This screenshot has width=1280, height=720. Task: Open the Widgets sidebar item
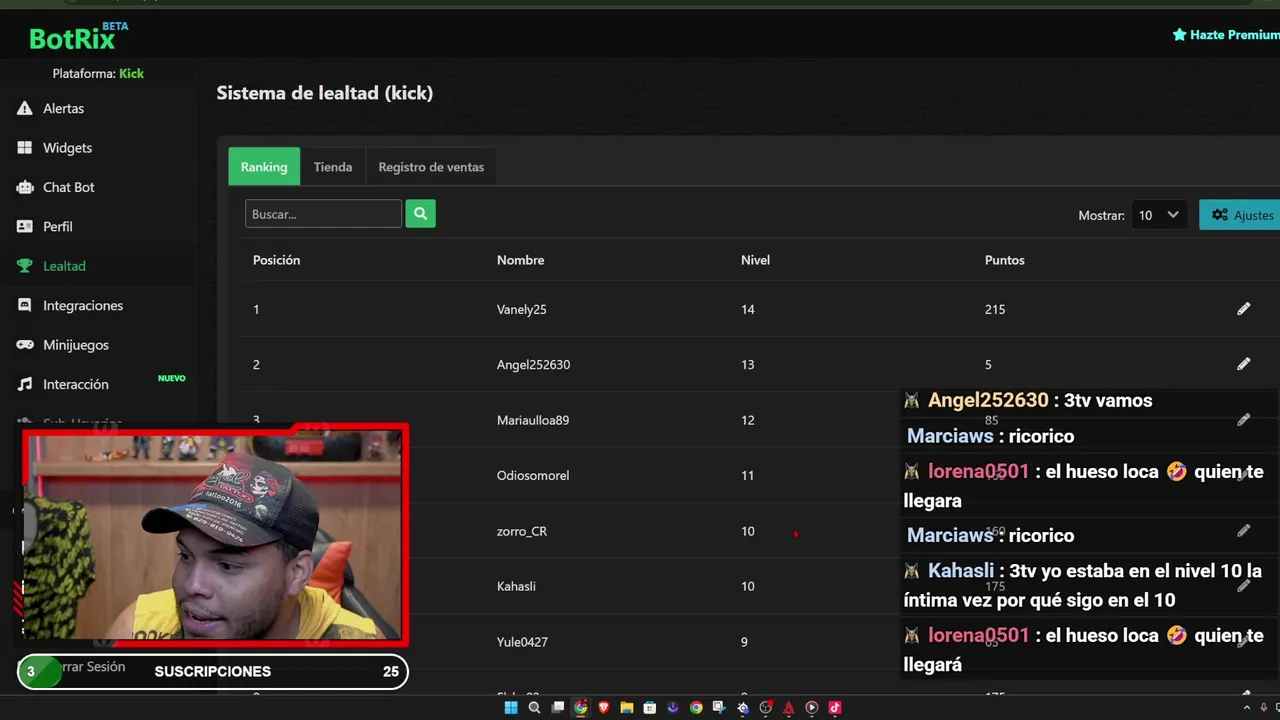(54, 148)
